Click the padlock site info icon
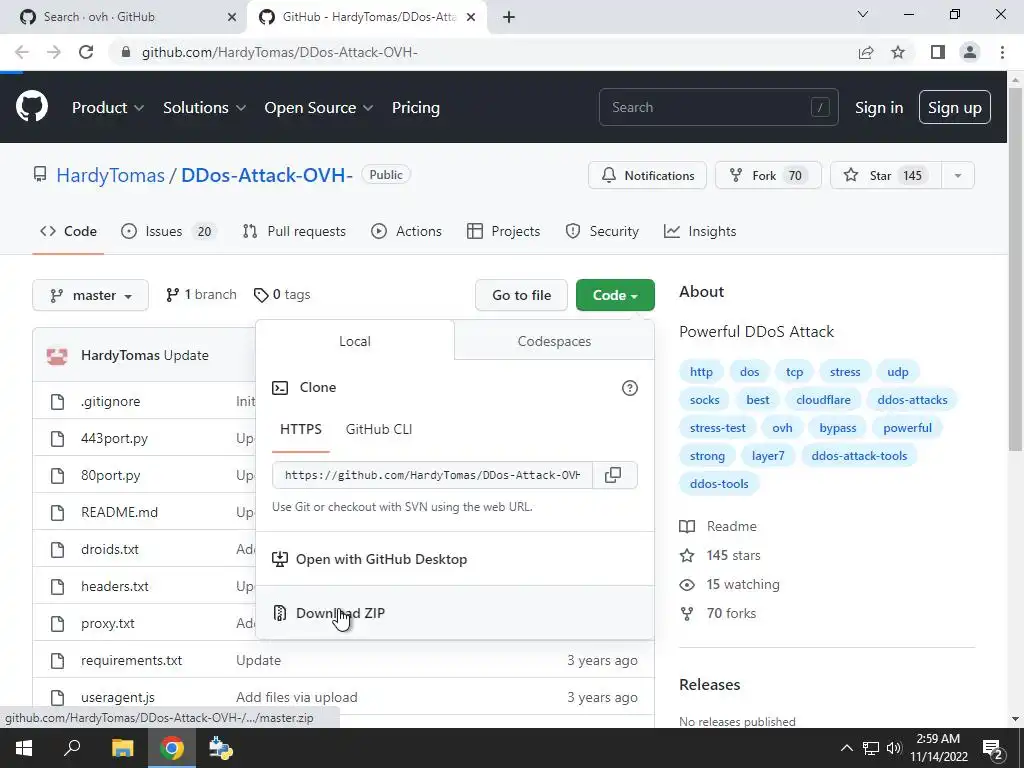The image size is (1024, 768). (127, 52)
